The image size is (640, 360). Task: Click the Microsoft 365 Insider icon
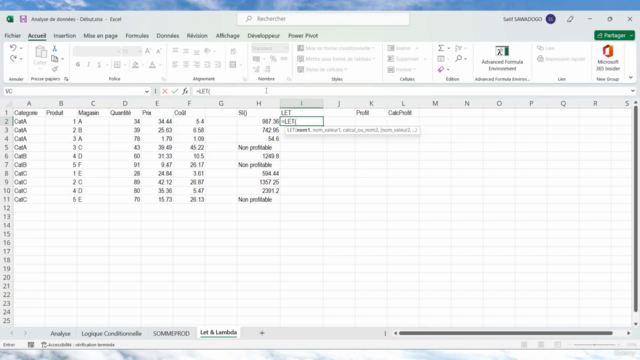point(608,58)
